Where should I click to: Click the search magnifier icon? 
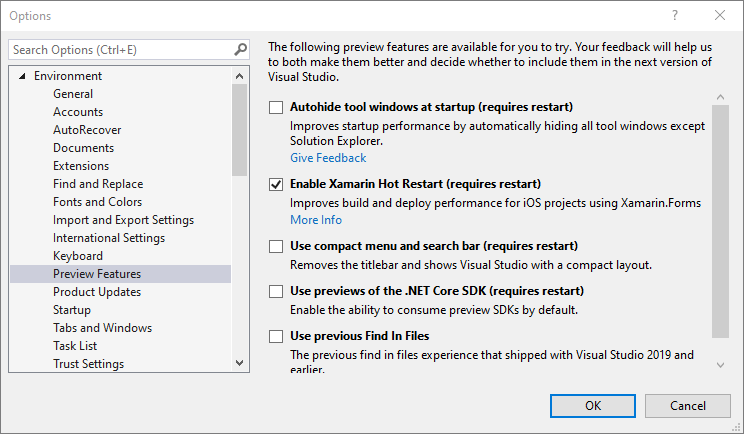point(240,49)
